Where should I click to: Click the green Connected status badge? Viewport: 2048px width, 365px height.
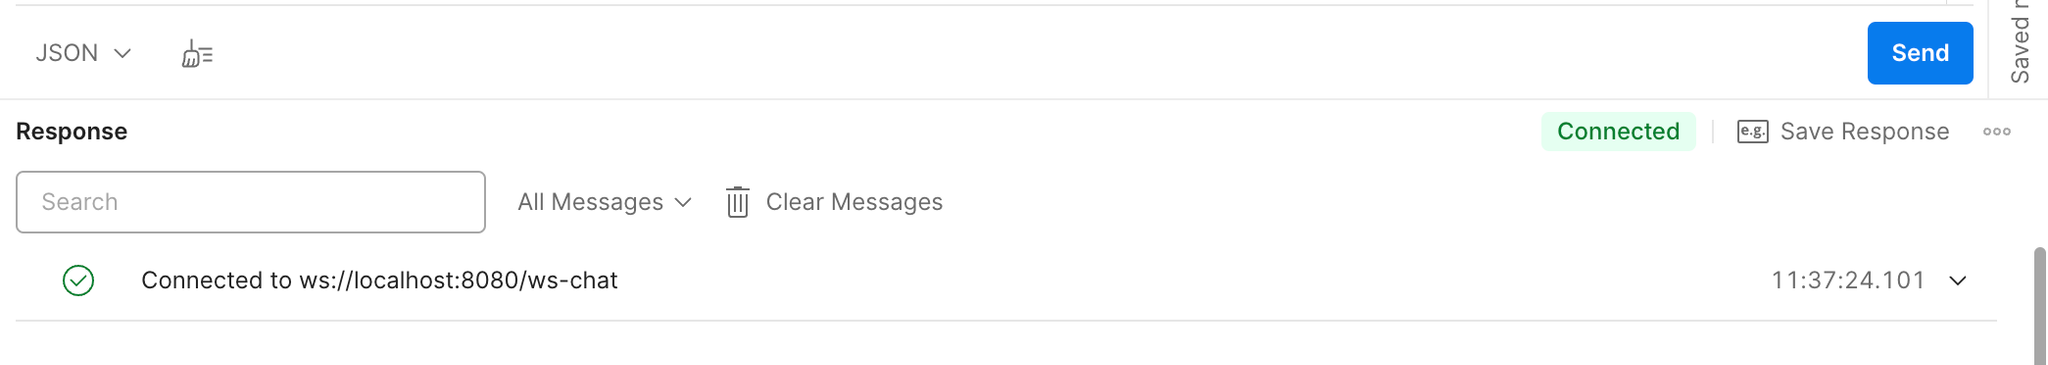click(1617, 132)
